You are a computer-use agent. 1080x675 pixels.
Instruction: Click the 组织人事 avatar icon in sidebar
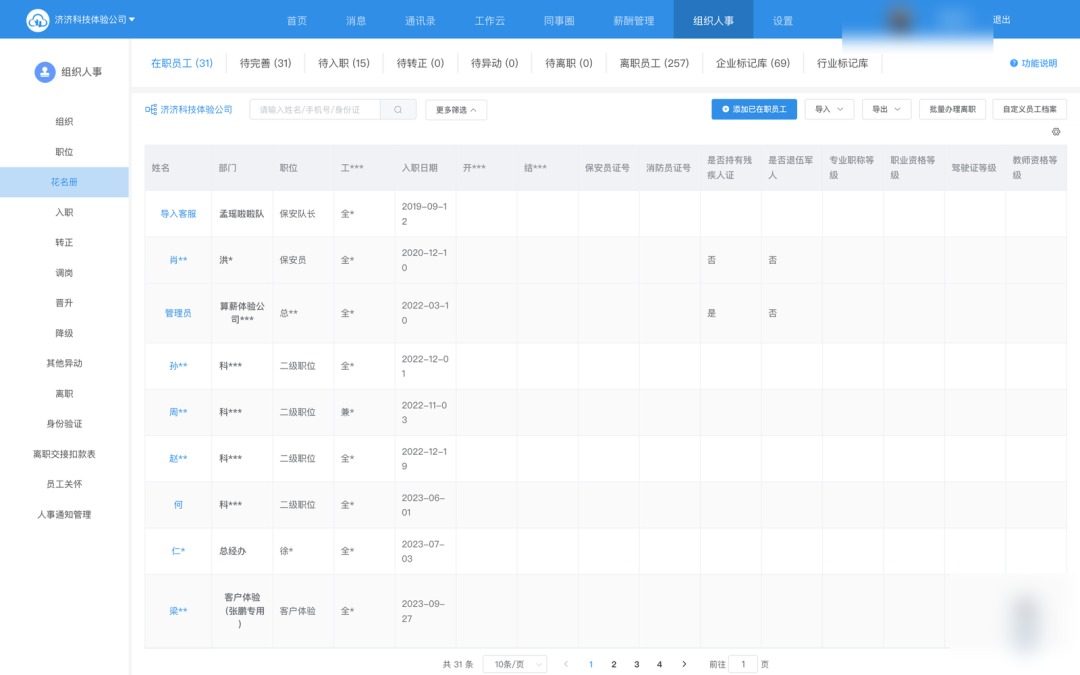45,72
